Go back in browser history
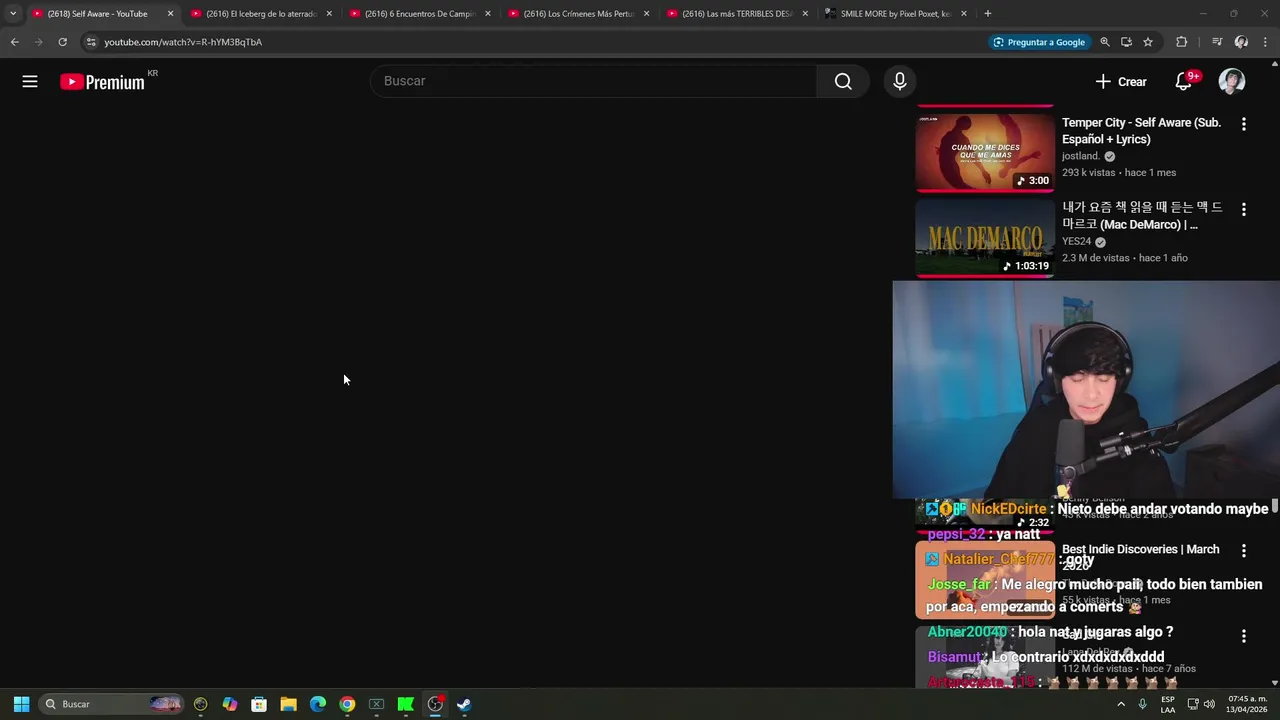 click(14, 42)
